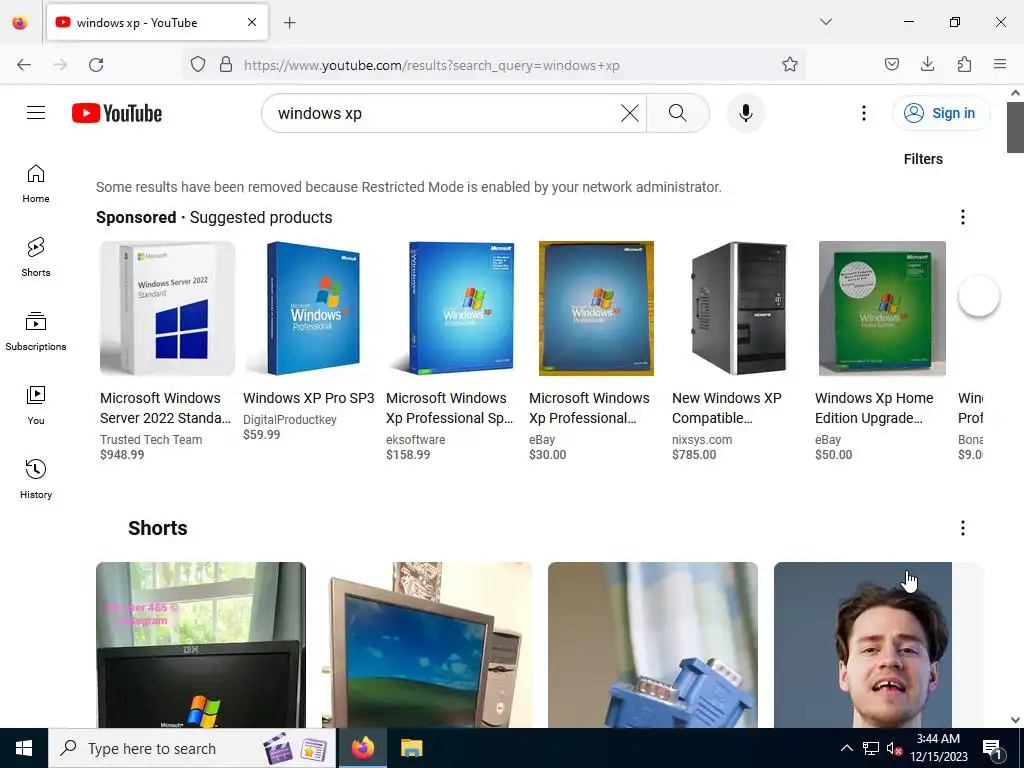Viewport: 1024px width, 768px height.
Task: Bookmark this page with star
Action: (790, 65)
